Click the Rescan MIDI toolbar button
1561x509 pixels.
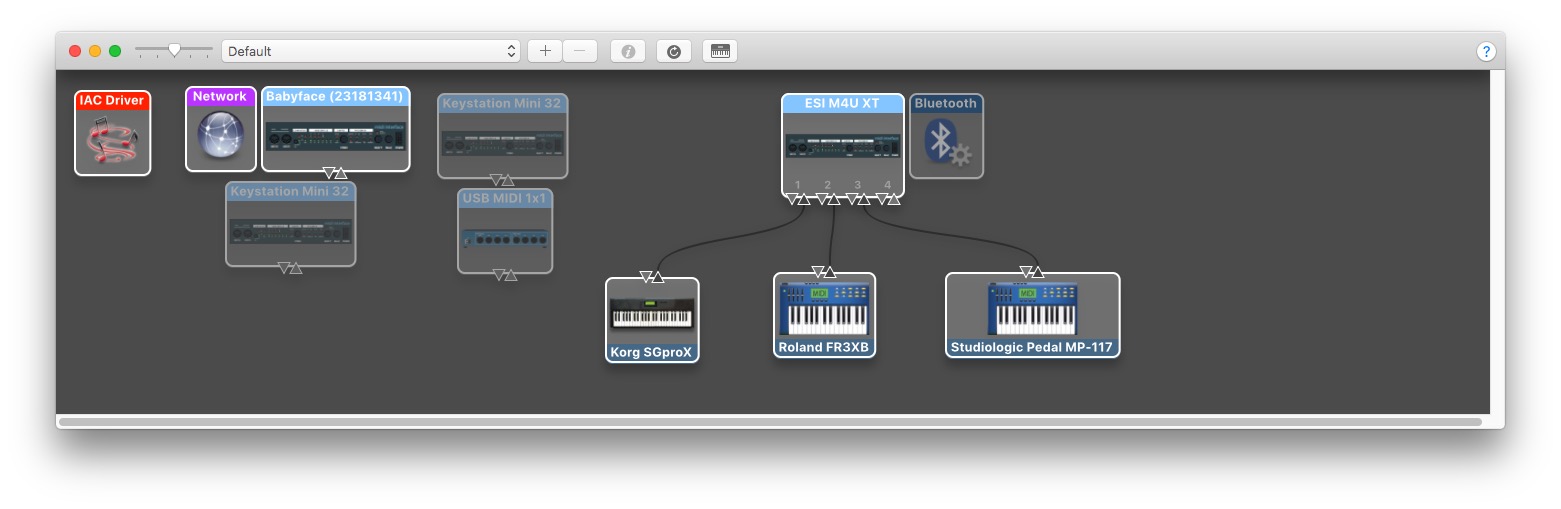674,51
